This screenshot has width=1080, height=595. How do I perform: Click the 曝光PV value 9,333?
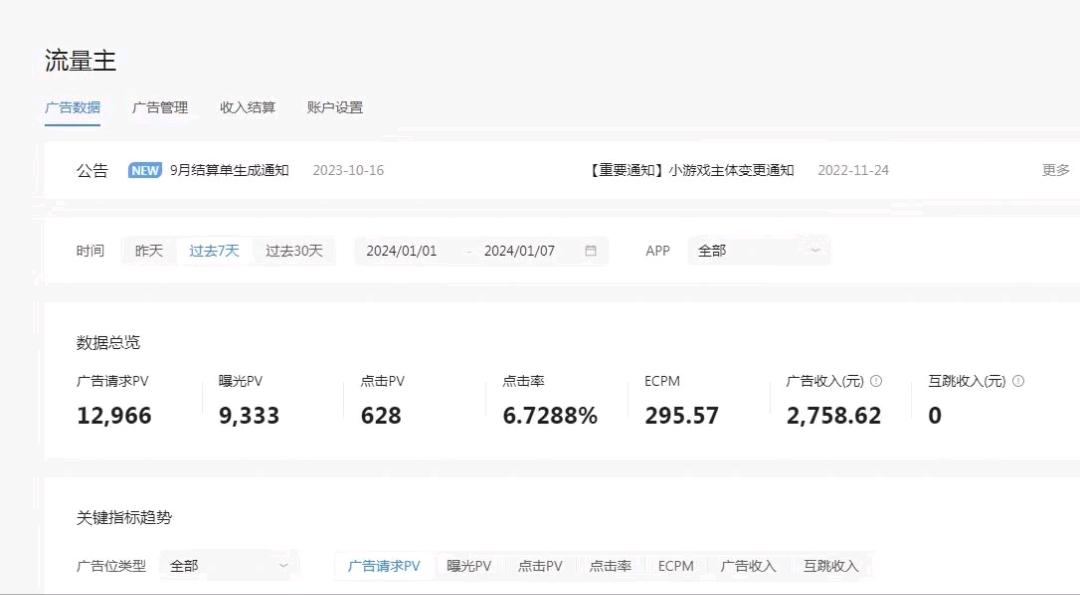click(249, 416)
